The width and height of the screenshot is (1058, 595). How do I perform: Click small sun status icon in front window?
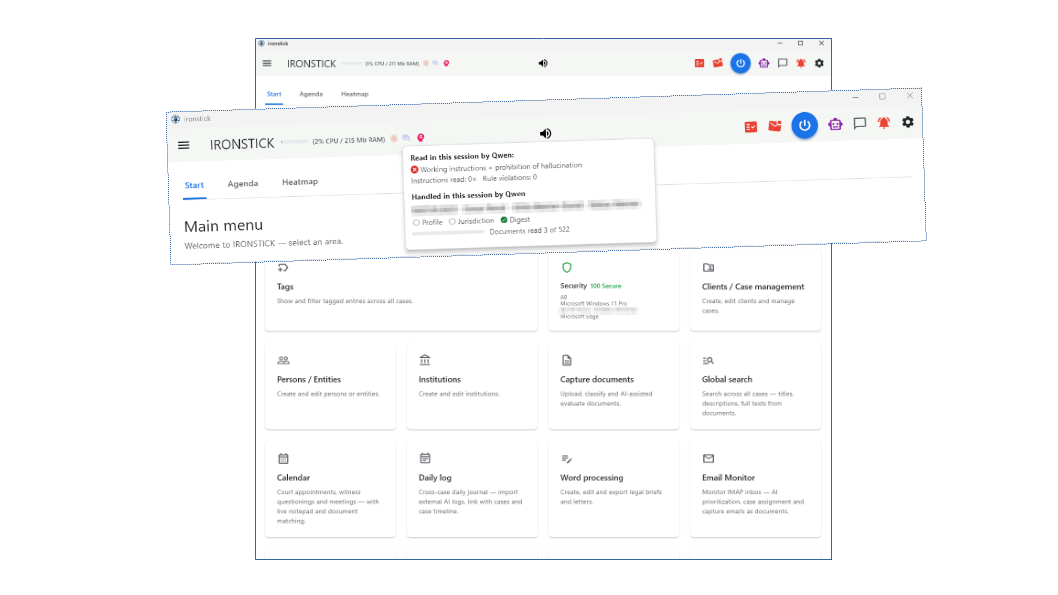coord(394,138)
